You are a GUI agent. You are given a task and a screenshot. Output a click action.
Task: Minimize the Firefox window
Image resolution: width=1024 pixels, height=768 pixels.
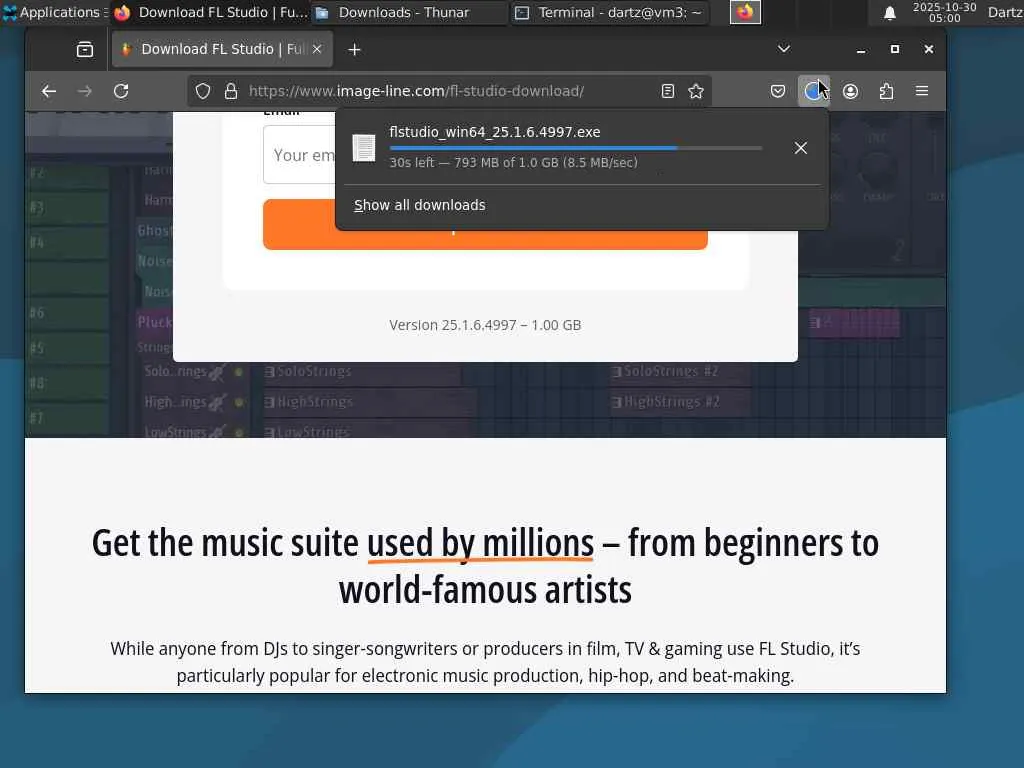(861, 50)
